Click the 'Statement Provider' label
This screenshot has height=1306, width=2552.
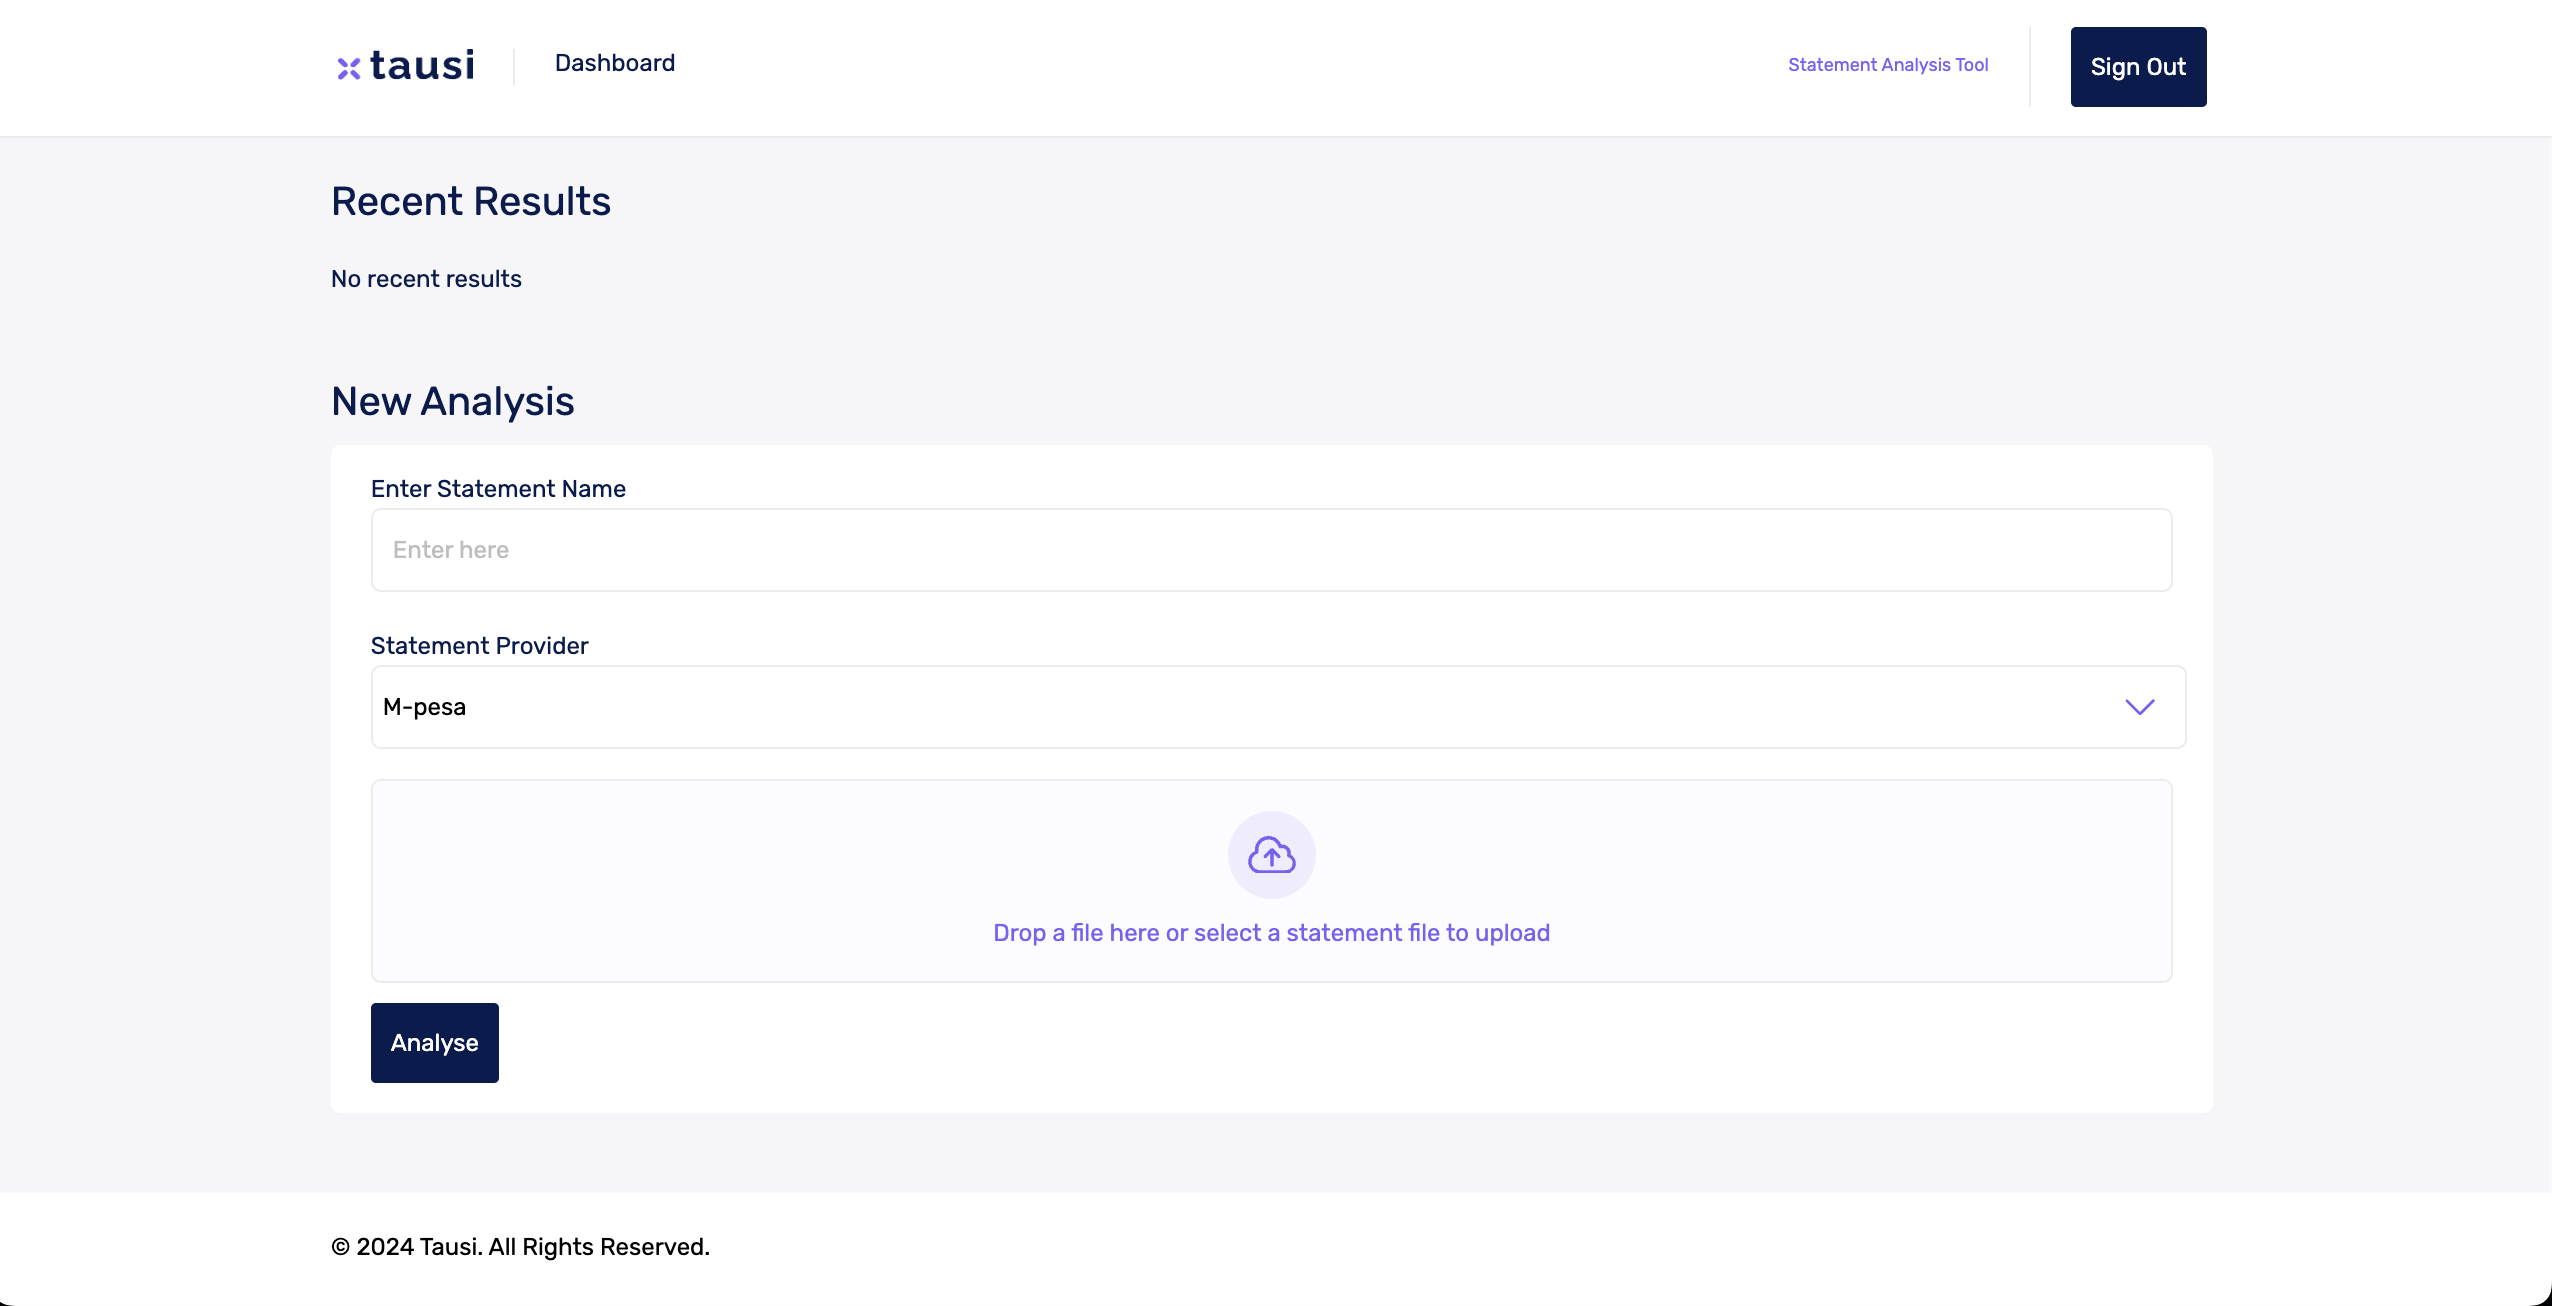(479, 646)
